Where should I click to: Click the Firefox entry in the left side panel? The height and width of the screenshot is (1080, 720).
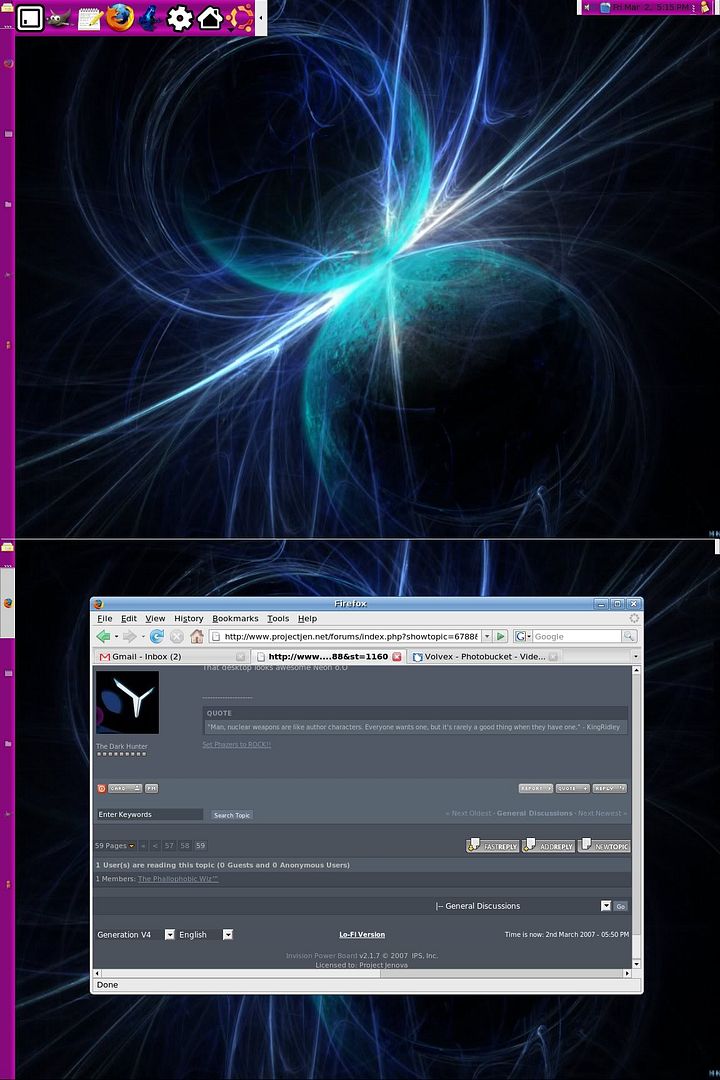pos(8,603)
